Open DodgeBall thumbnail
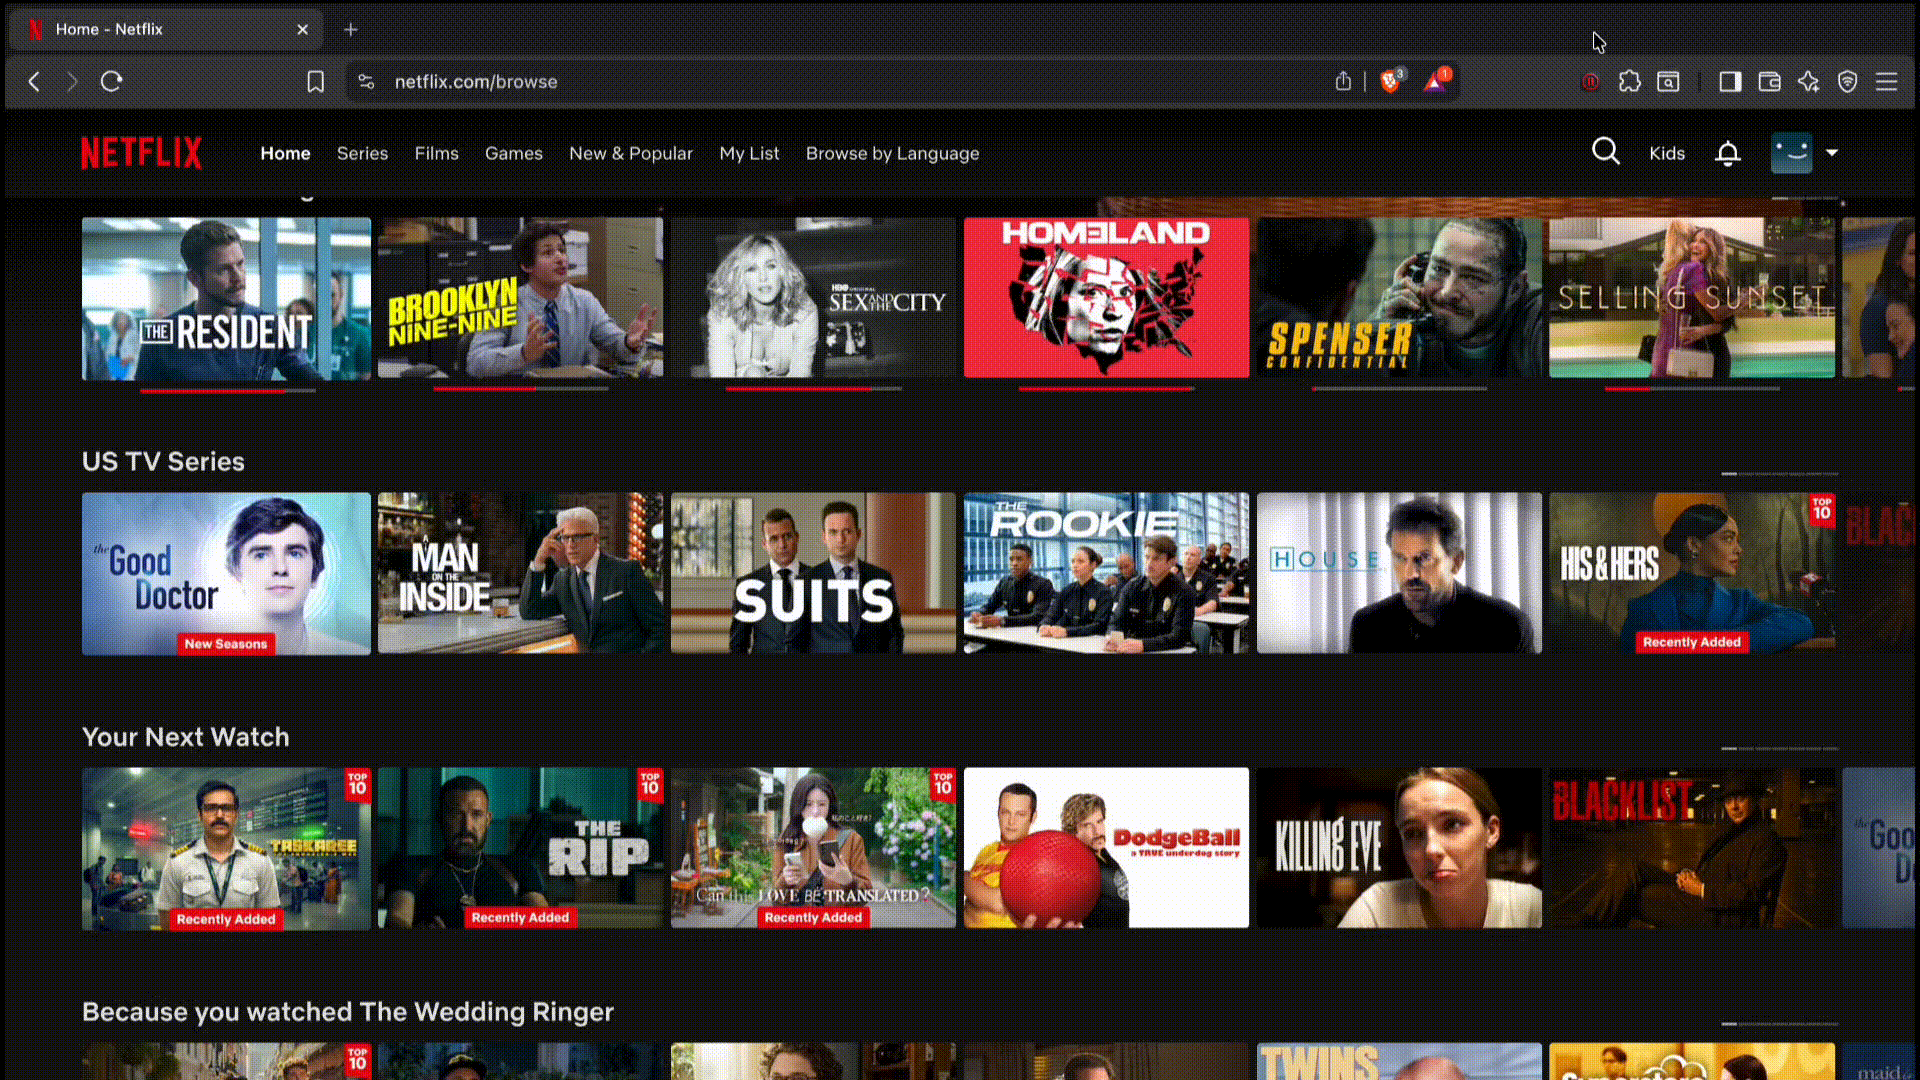Viewport: 1920px width, 1080px height. (1106, 848)
